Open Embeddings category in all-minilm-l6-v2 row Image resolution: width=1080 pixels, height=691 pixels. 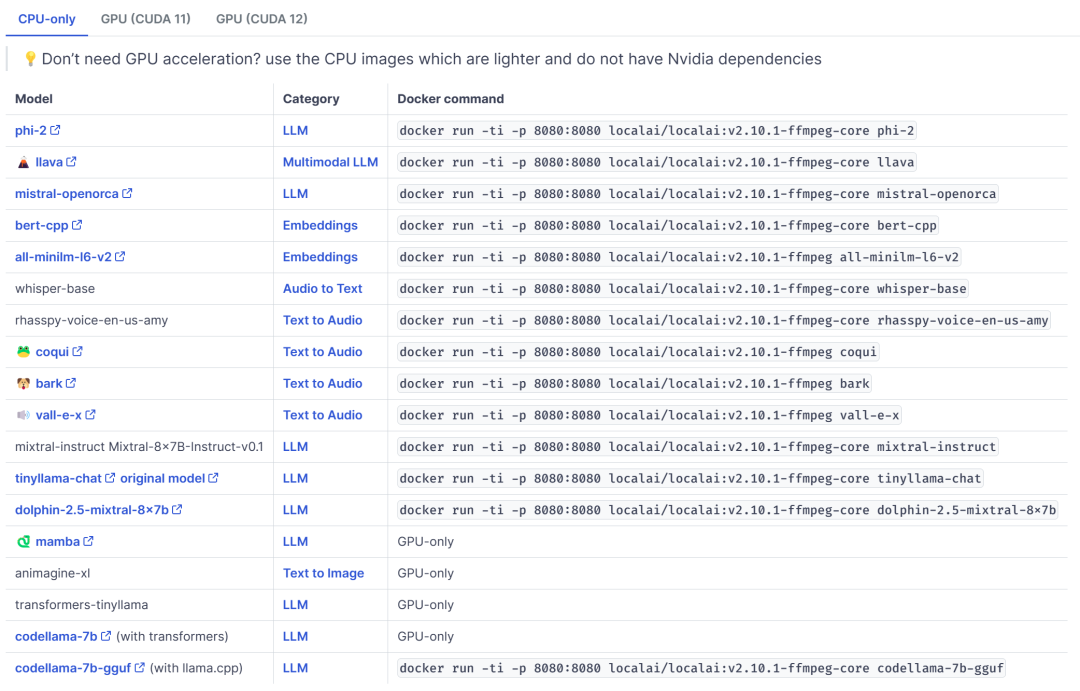(320, 258)
